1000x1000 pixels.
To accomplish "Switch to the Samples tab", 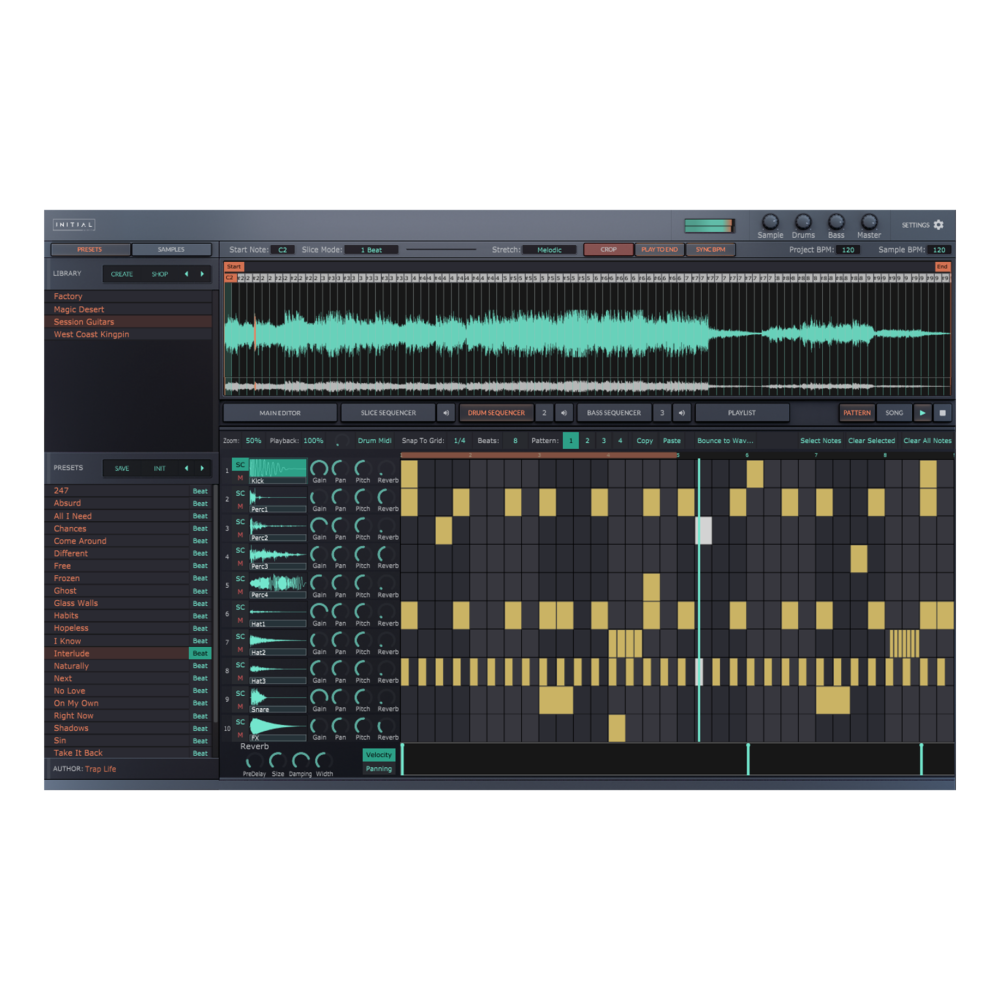I will (172, 249).
